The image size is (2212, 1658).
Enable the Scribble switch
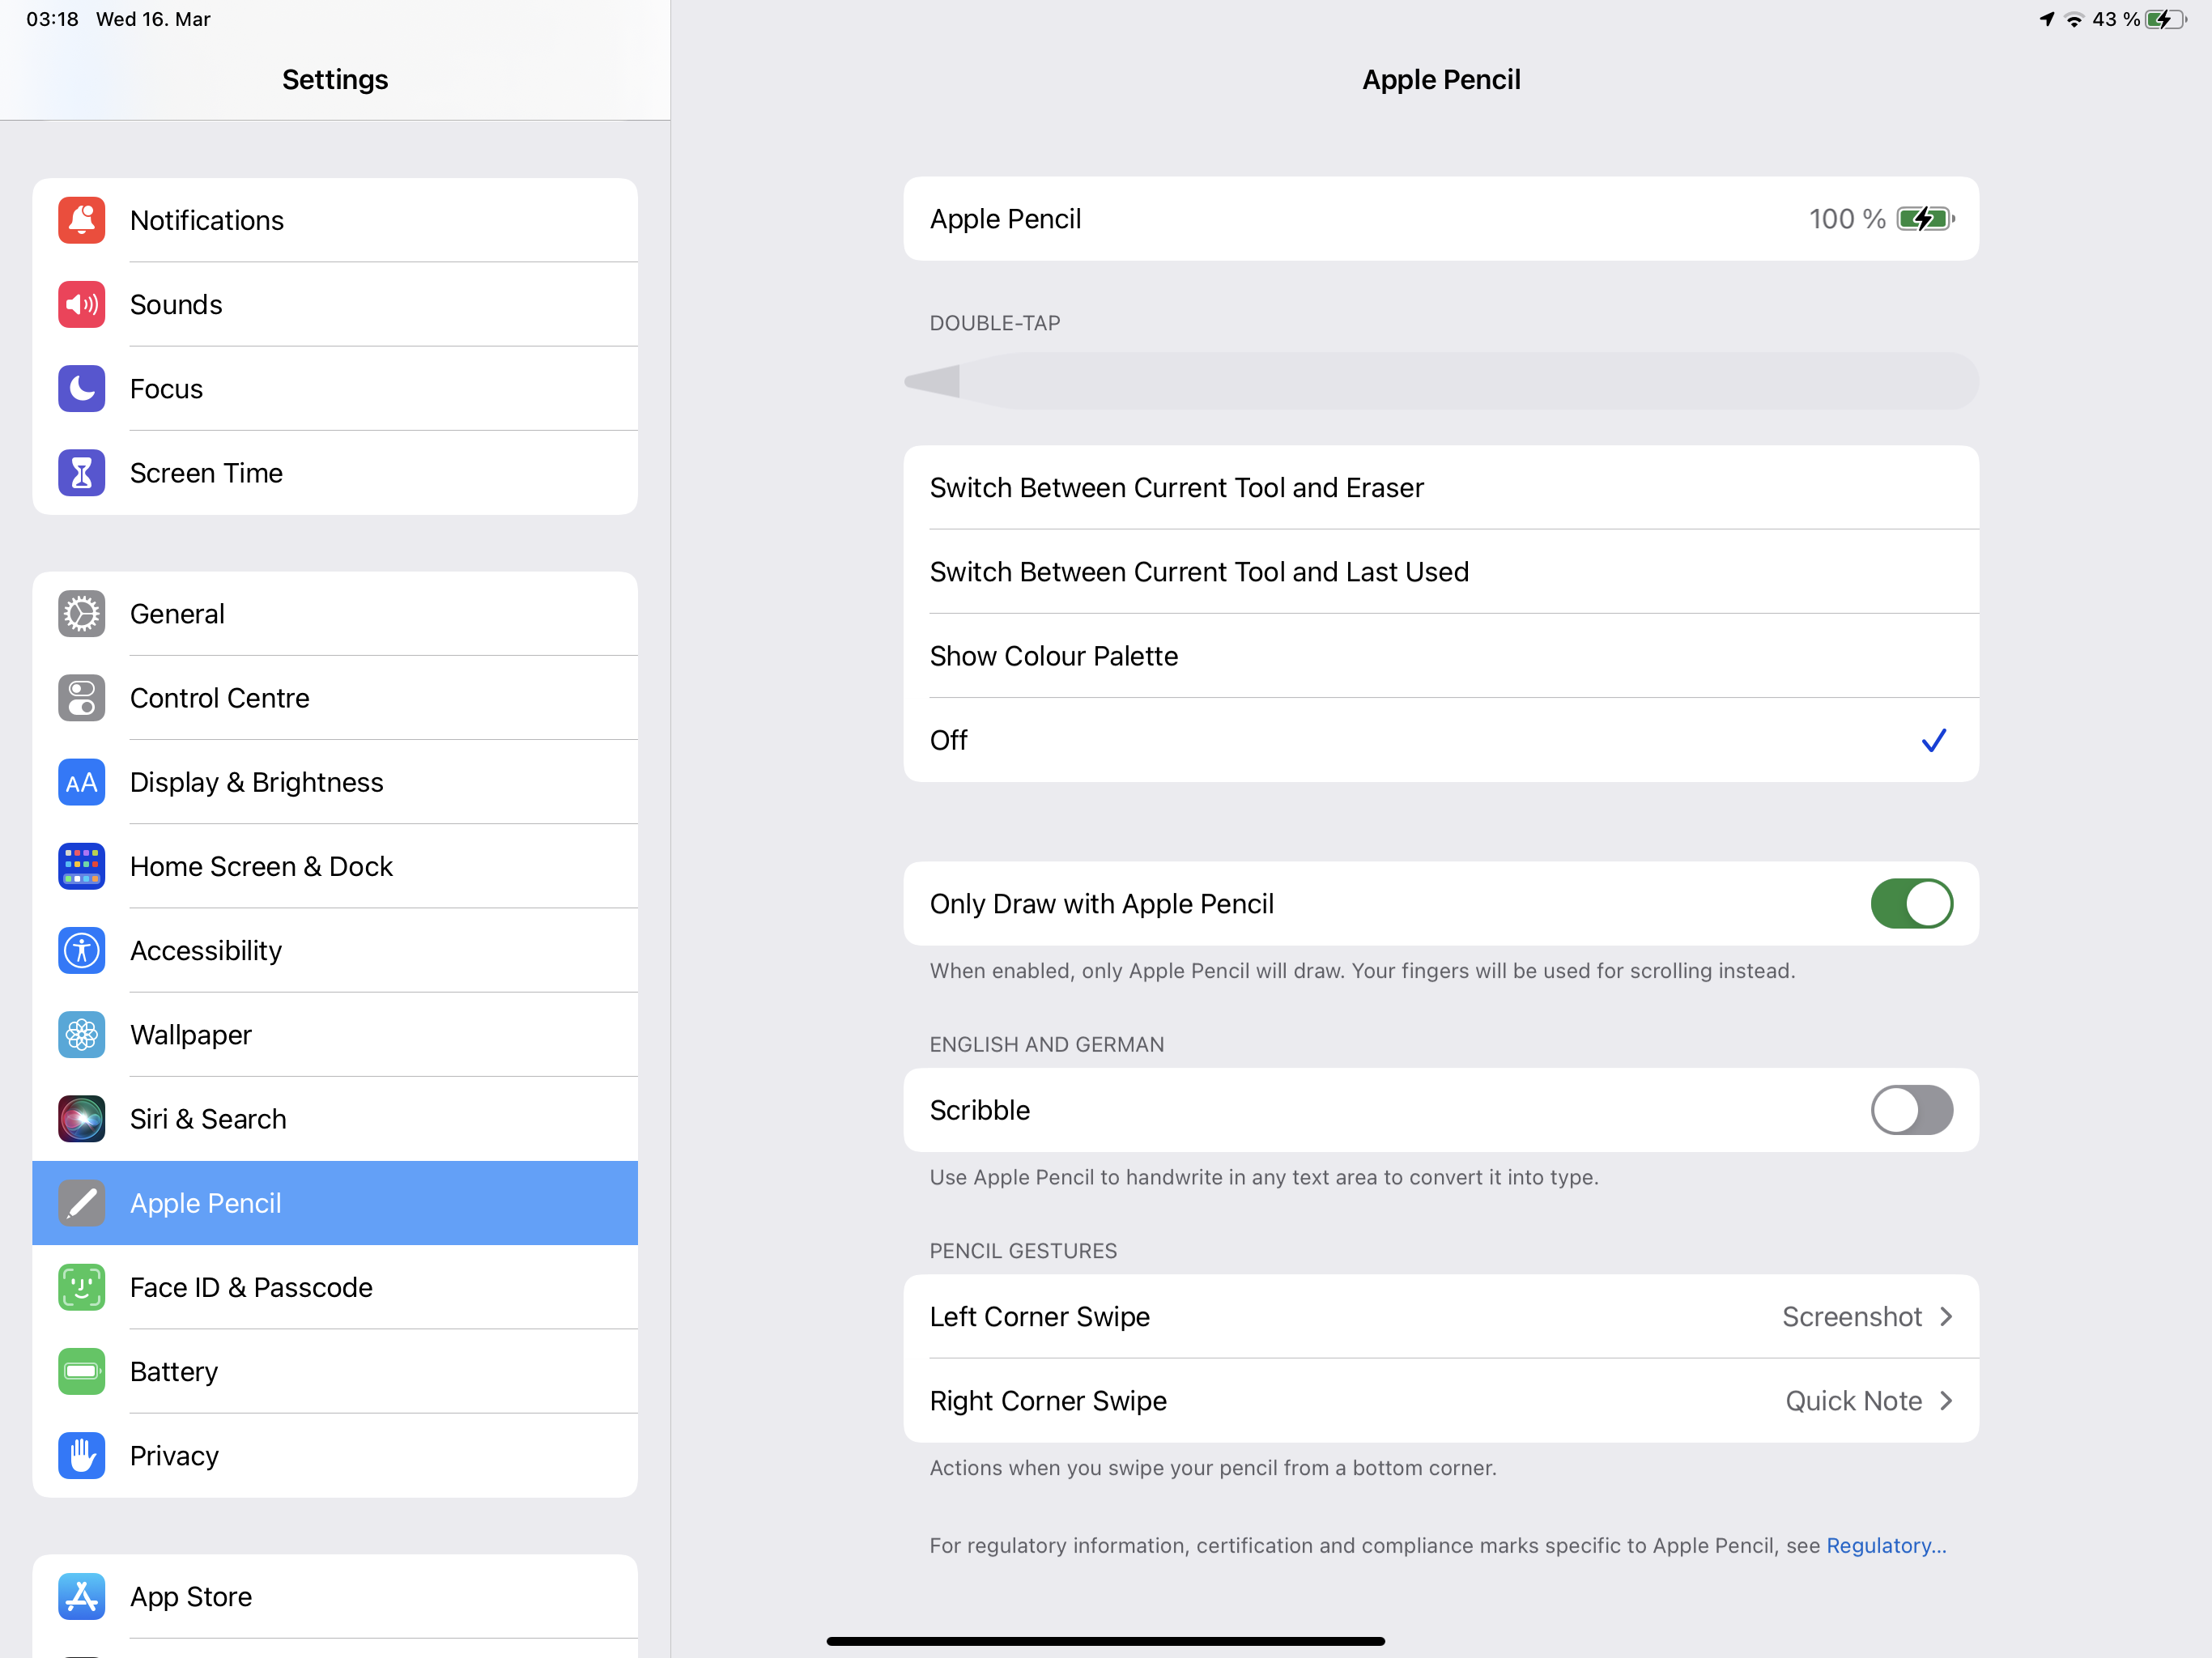1910,1110
